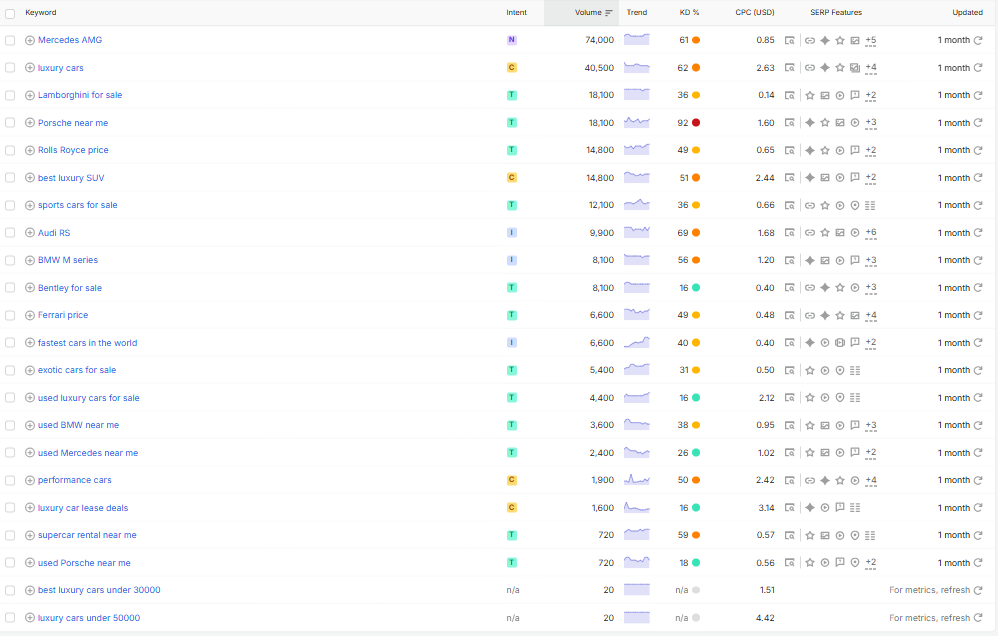The image size is (998, 636).
Task: View SERP for used BMW near me
Action: (x=789, y=425)
